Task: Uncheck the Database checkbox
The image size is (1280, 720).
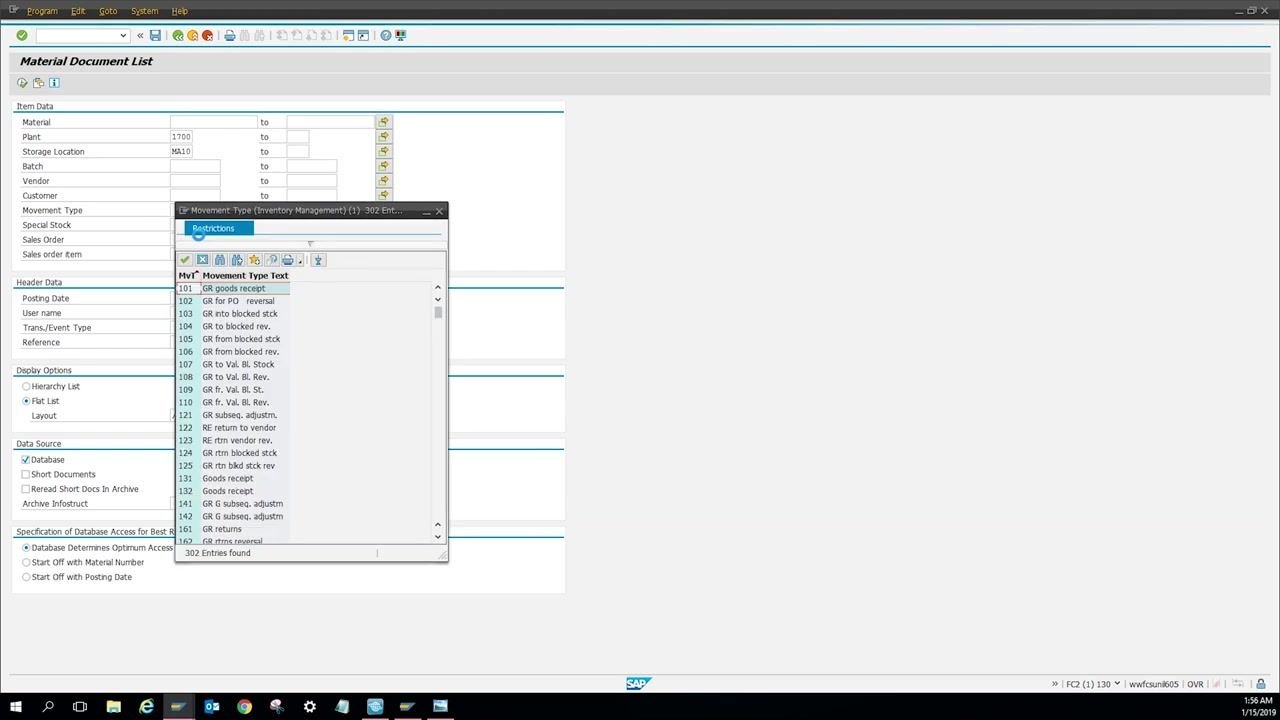Action: (x=26, y=460)
